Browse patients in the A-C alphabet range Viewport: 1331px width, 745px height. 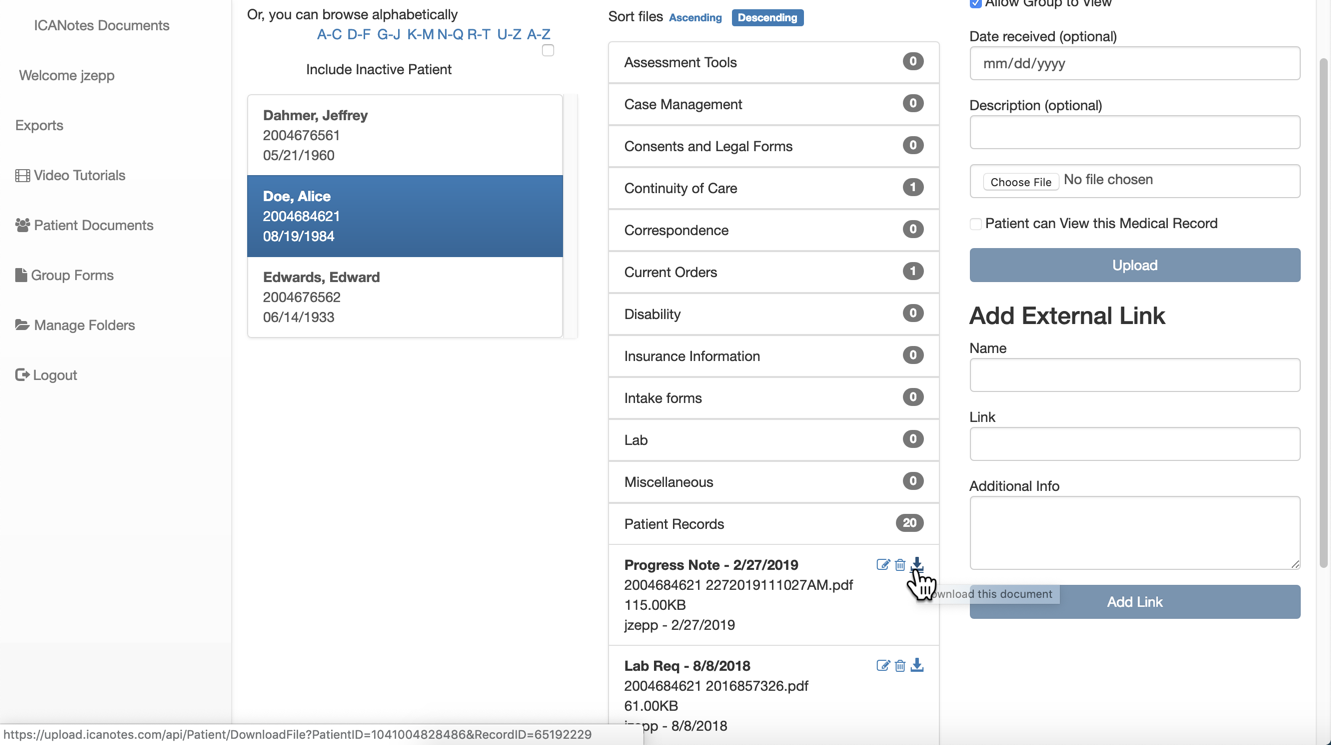(329, 34)
